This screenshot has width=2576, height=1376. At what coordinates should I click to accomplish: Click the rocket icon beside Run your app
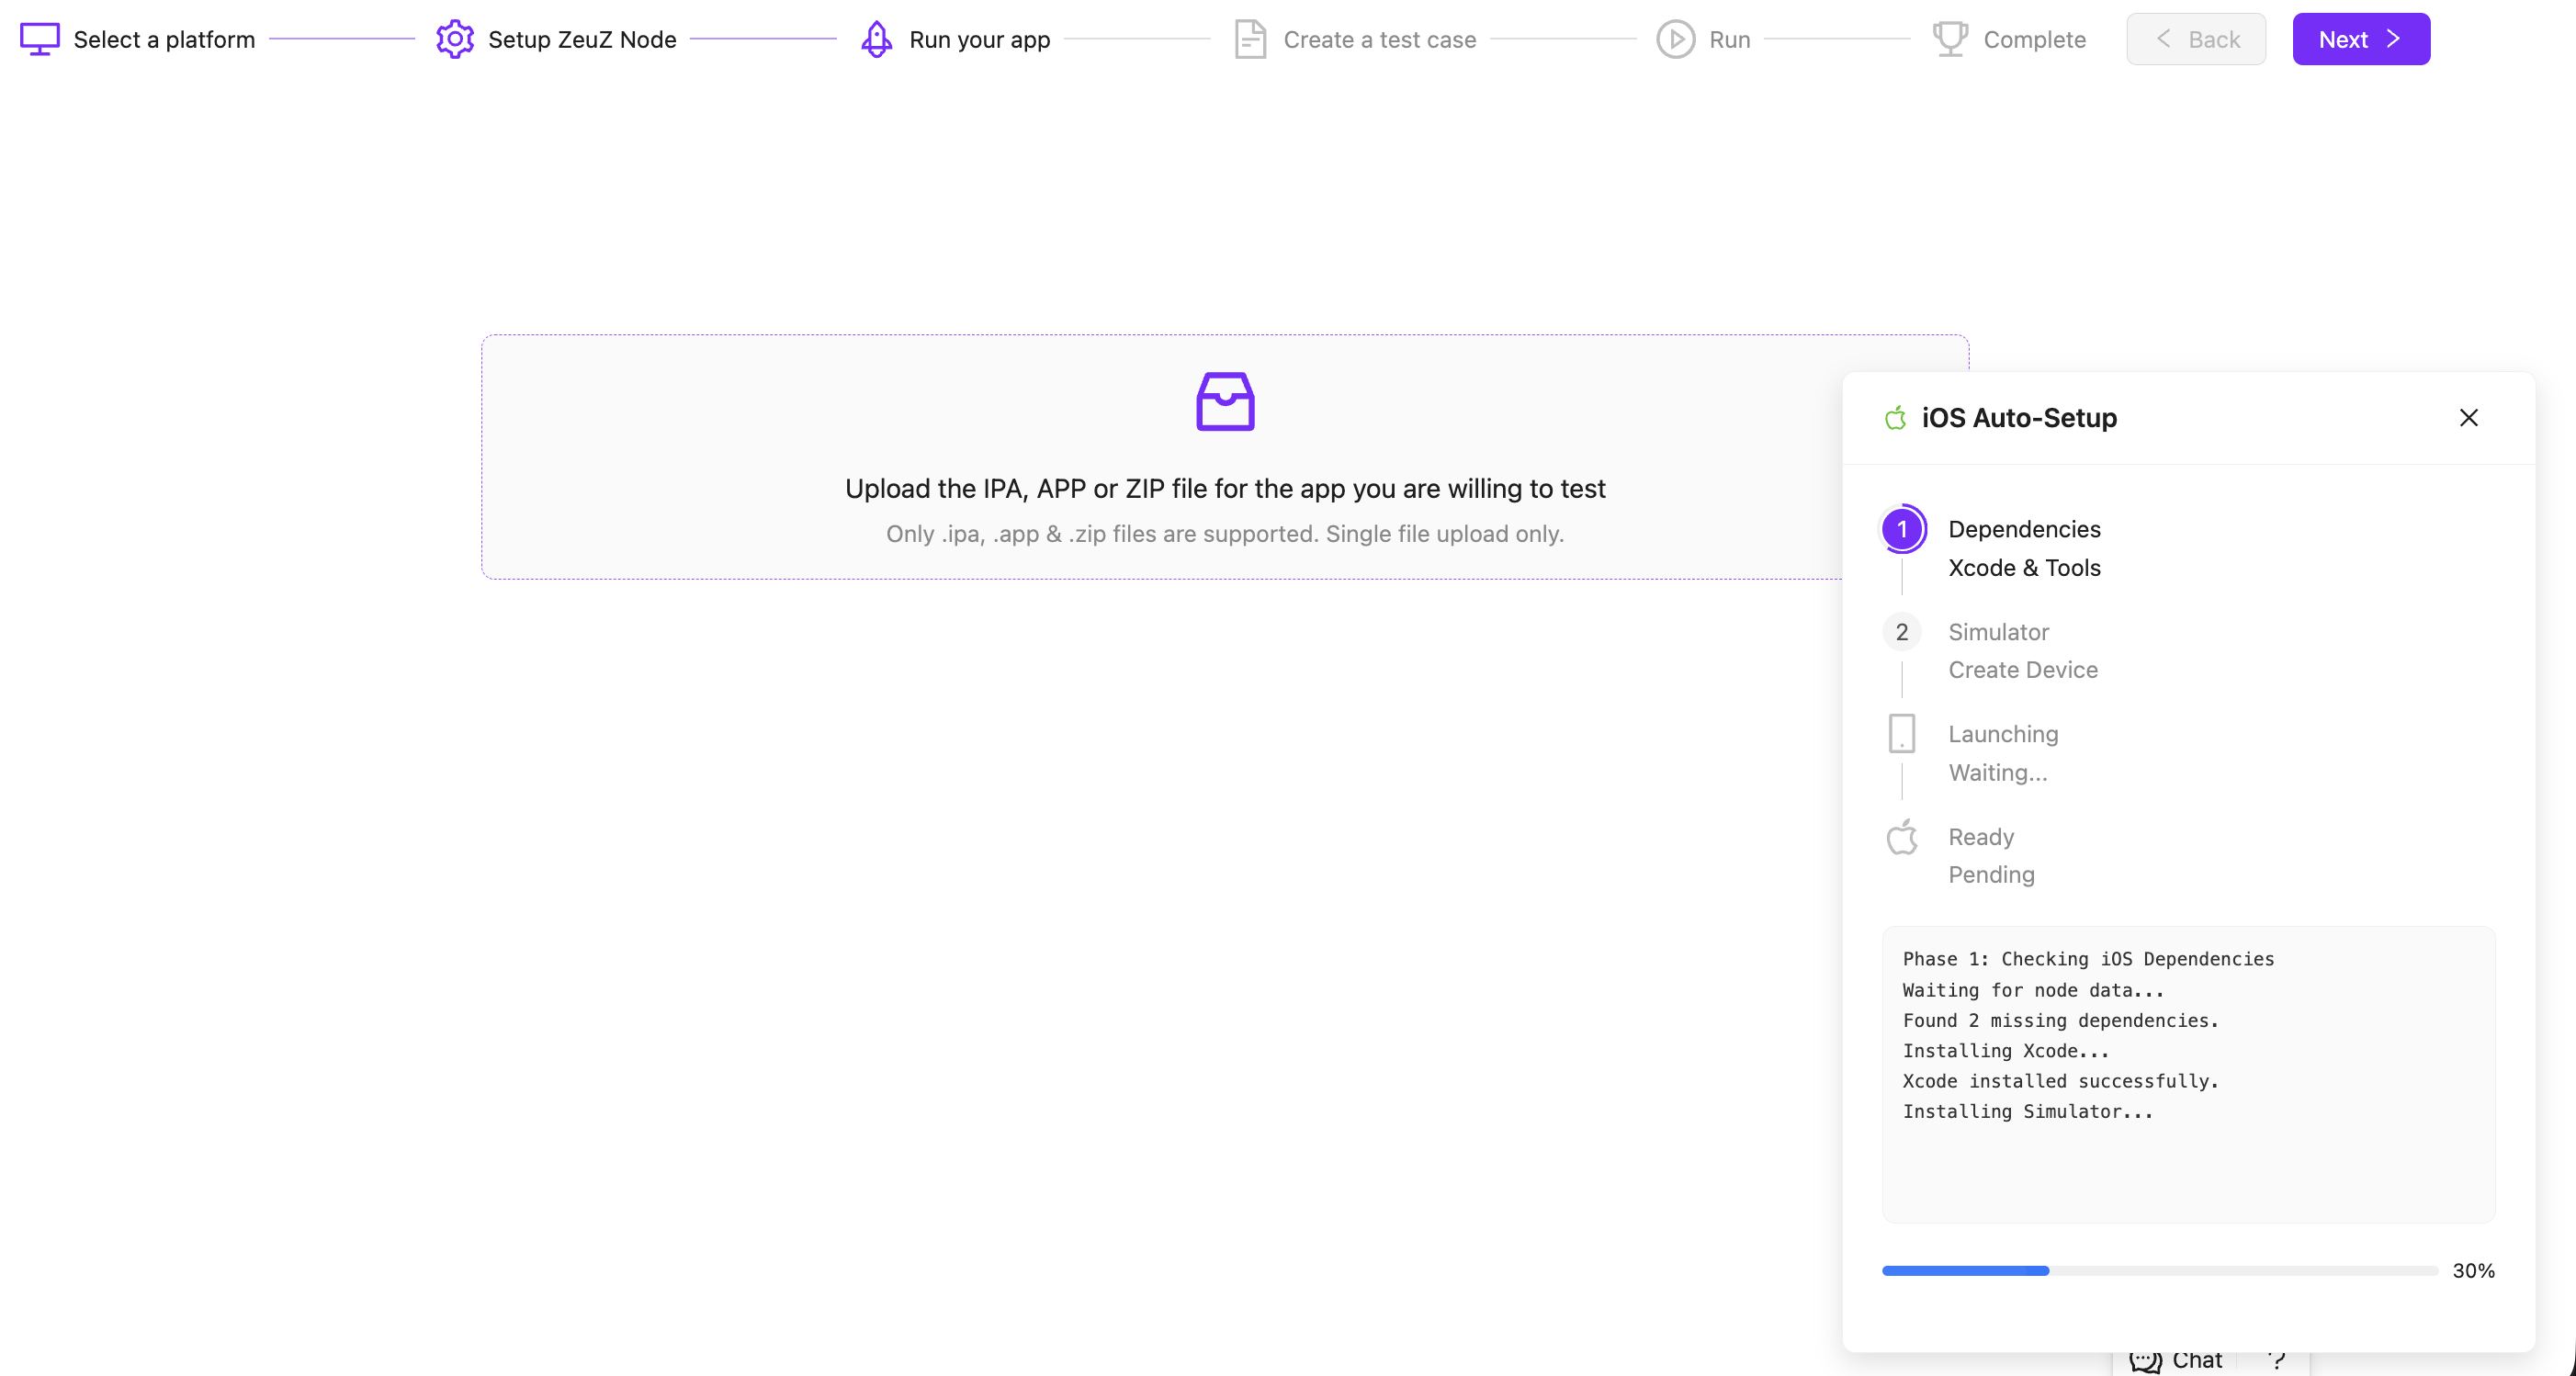click(876, 39)
